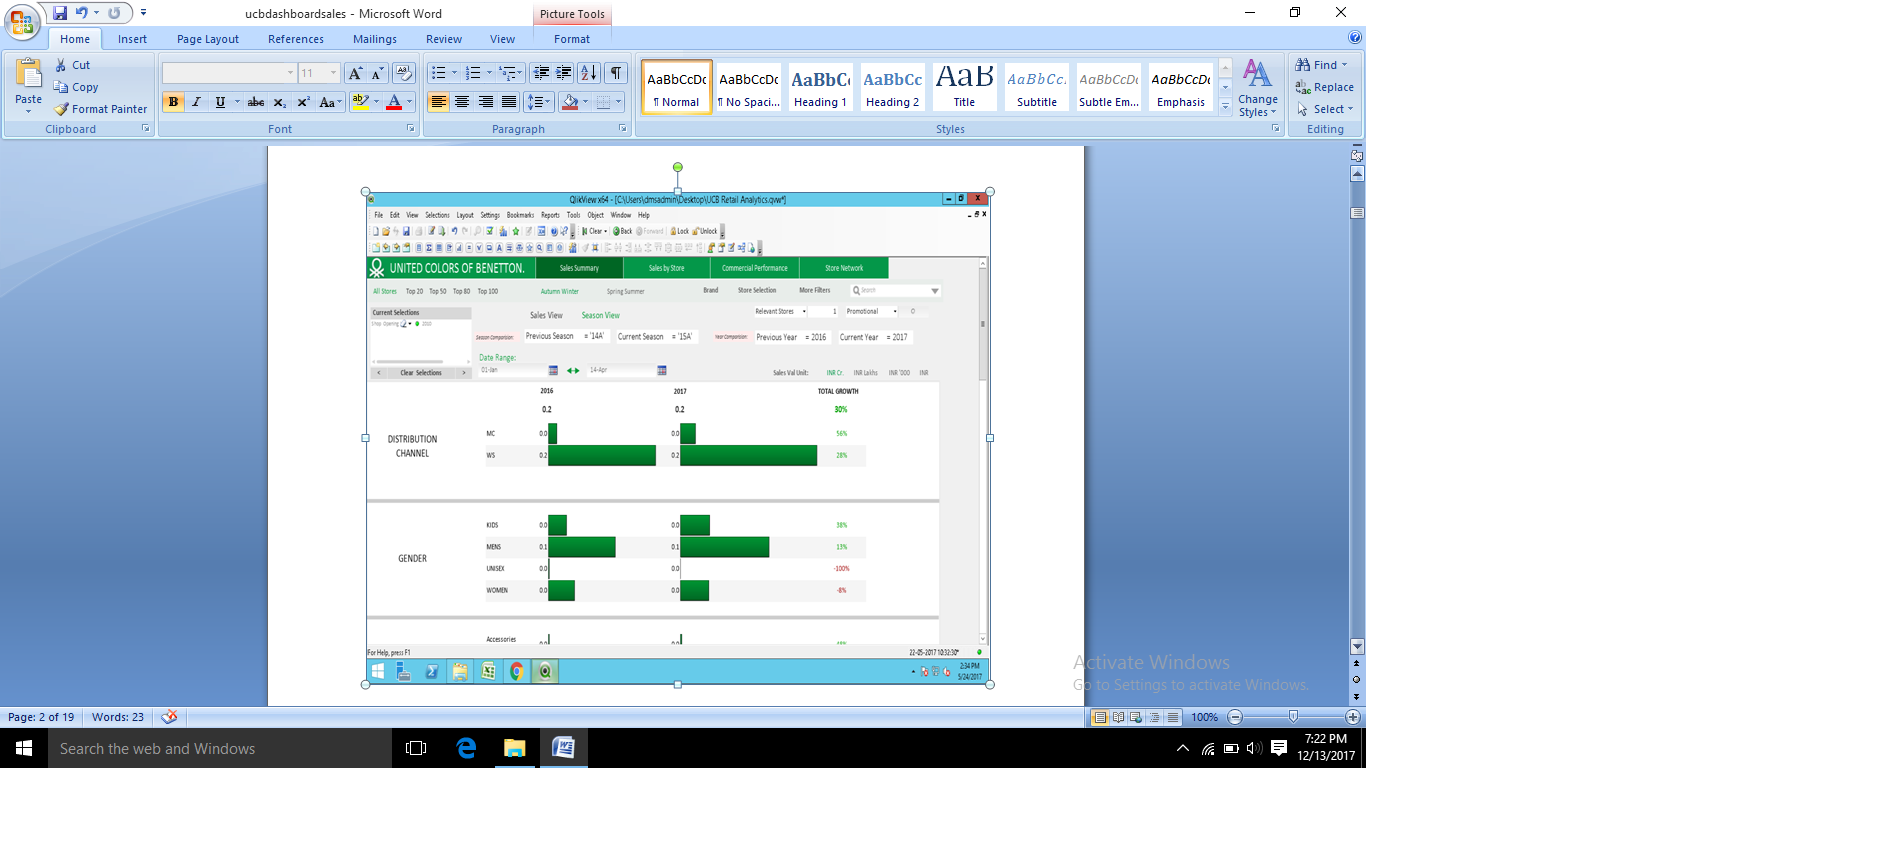Open Find in the Editing group
Image resolution: width=1894 pixels, height=854 pixels.
(1322, 65)
